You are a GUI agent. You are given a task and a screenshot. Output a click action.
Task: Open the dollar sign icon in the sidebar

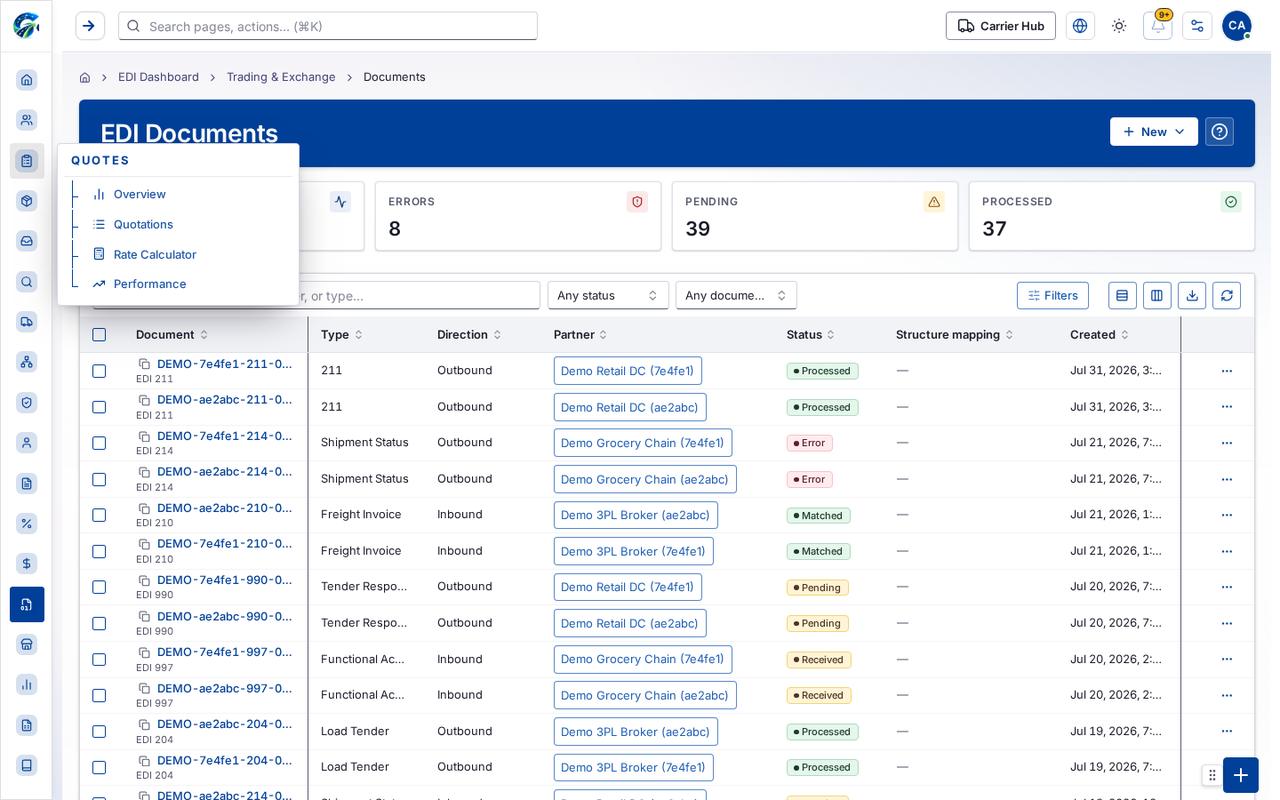[x=27, y=564]
